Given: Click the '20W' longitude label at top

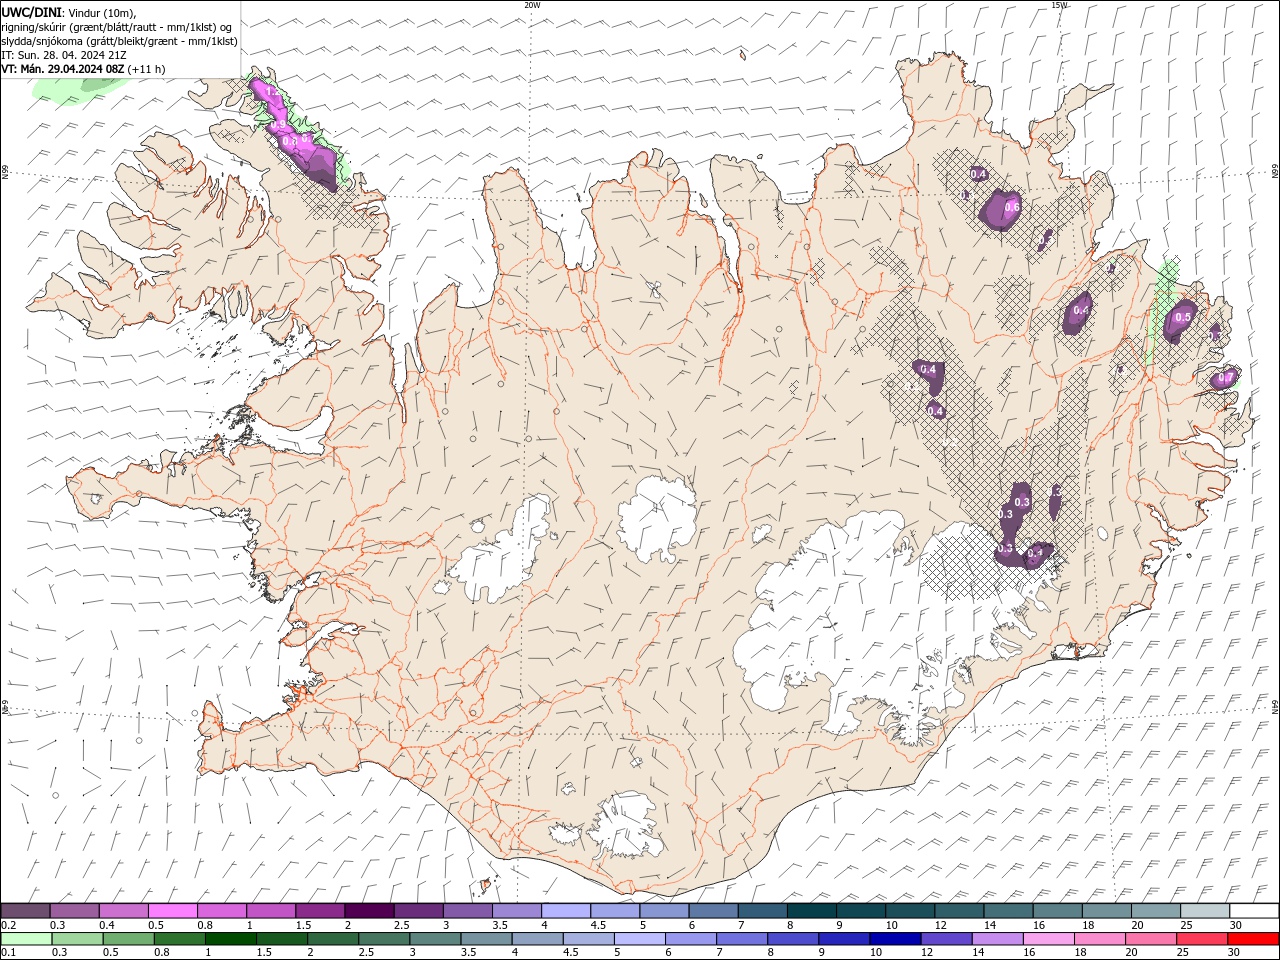Looking at the screenshot, I should [x=532, y=5].
